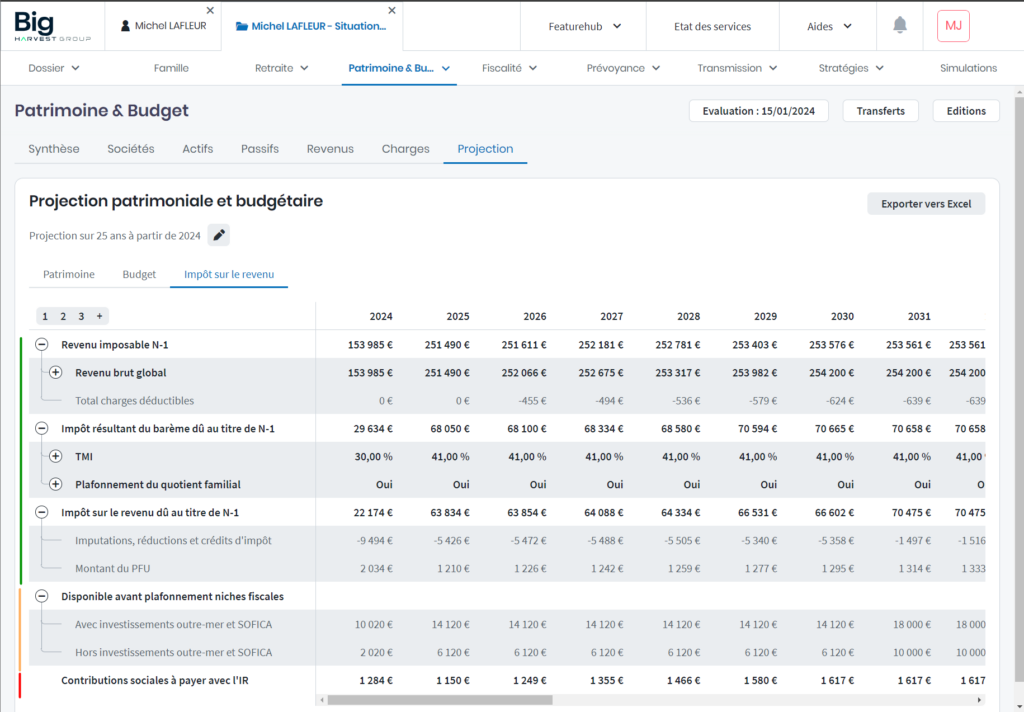Viewport: 1024px width, 712px height.
Task: Click the Big Harvest Group logo
Action: 52,26
